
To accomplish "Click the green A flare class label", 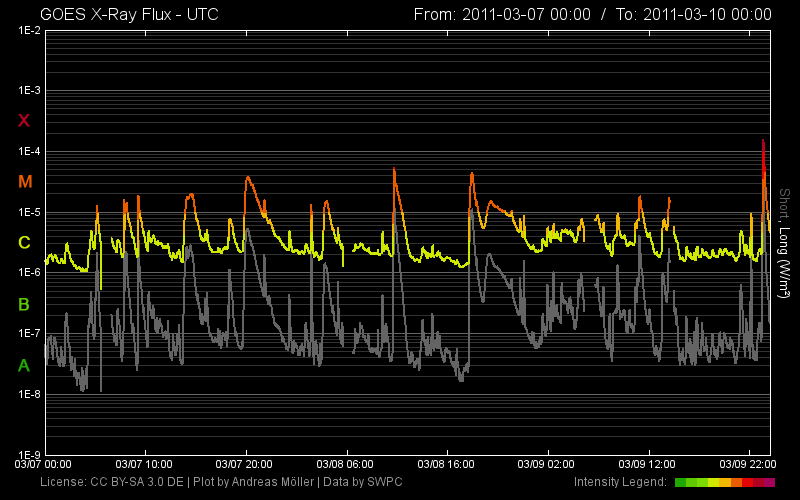I will tap(25, 365).
